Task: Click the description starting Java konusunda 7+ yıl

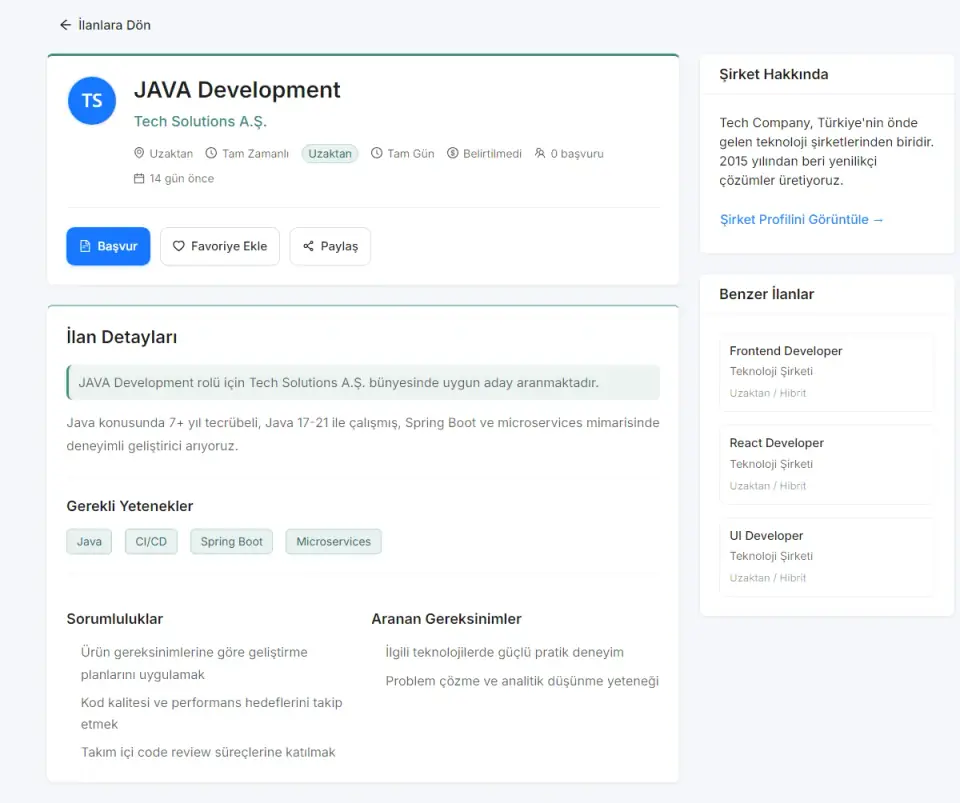Action: 363,434
